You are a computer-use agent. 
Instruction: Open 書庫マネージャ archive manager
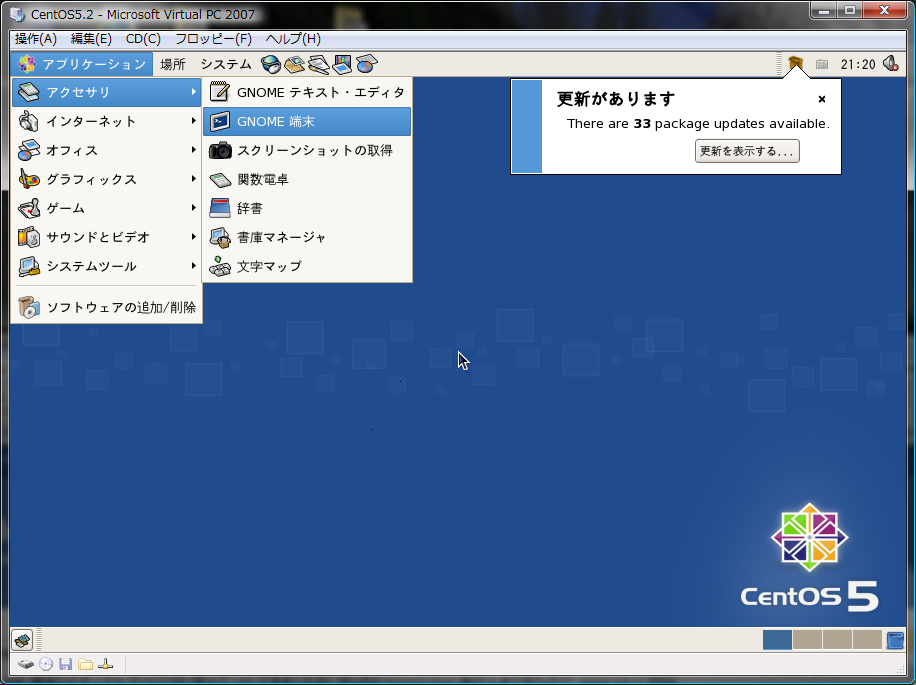[x=307, y=237]
